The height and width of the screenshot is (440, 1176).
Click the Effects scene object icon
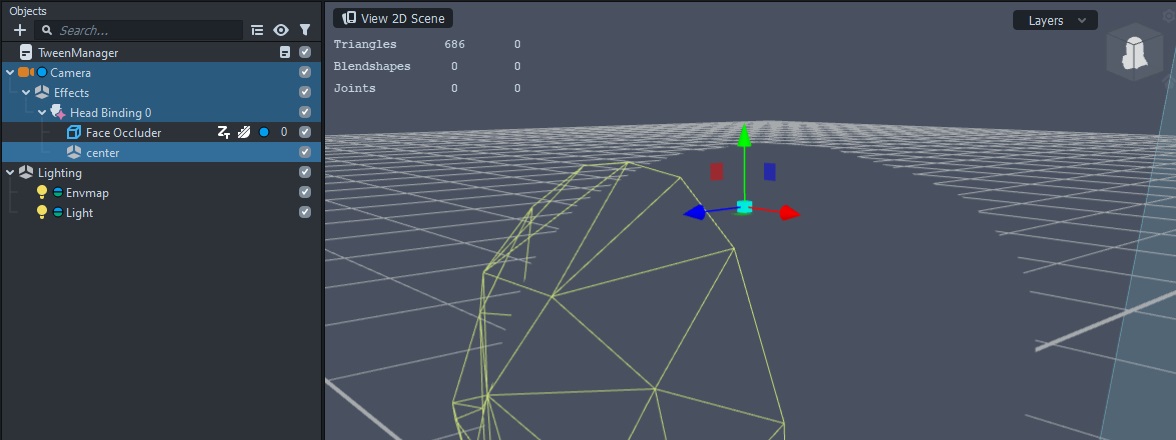(x=42, y=92)
